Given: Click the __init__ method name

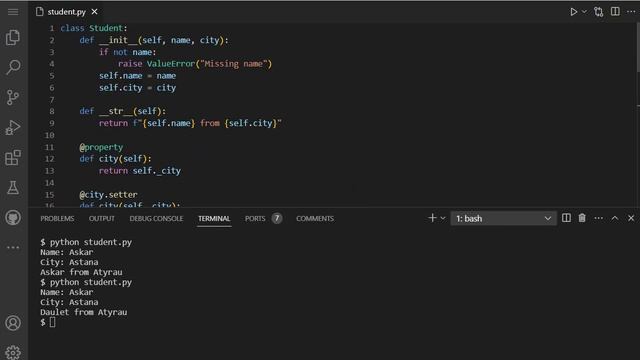Looking at the screenshot, I should pos(118,40).
